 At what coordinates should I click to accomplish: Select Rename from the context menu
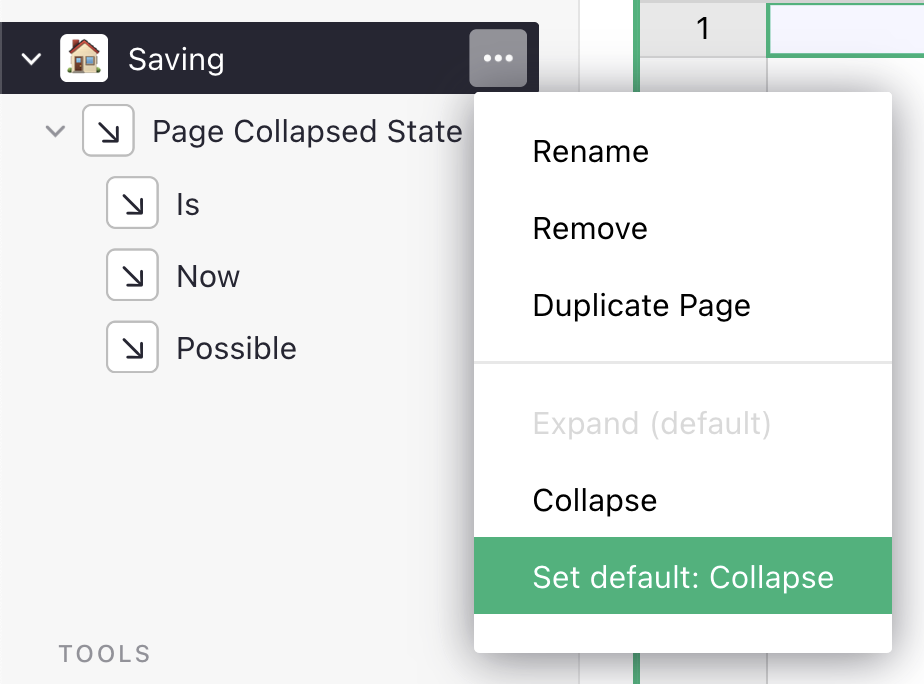[x=591, y=152]
